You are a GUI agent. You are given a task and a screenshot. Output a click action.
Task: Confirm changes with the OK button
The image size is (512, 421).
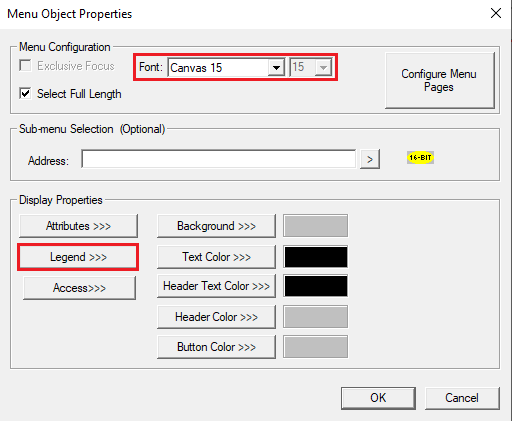pos(378,398)
